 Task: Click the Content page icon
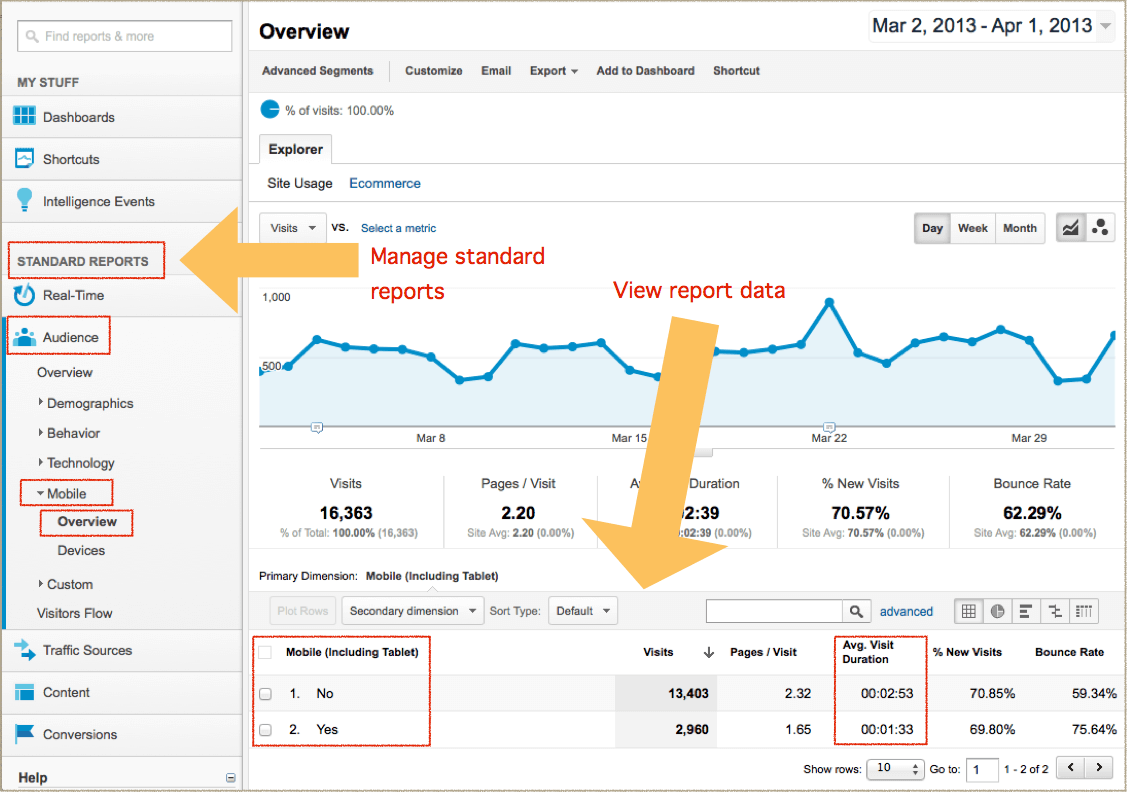tap(24, 692)
